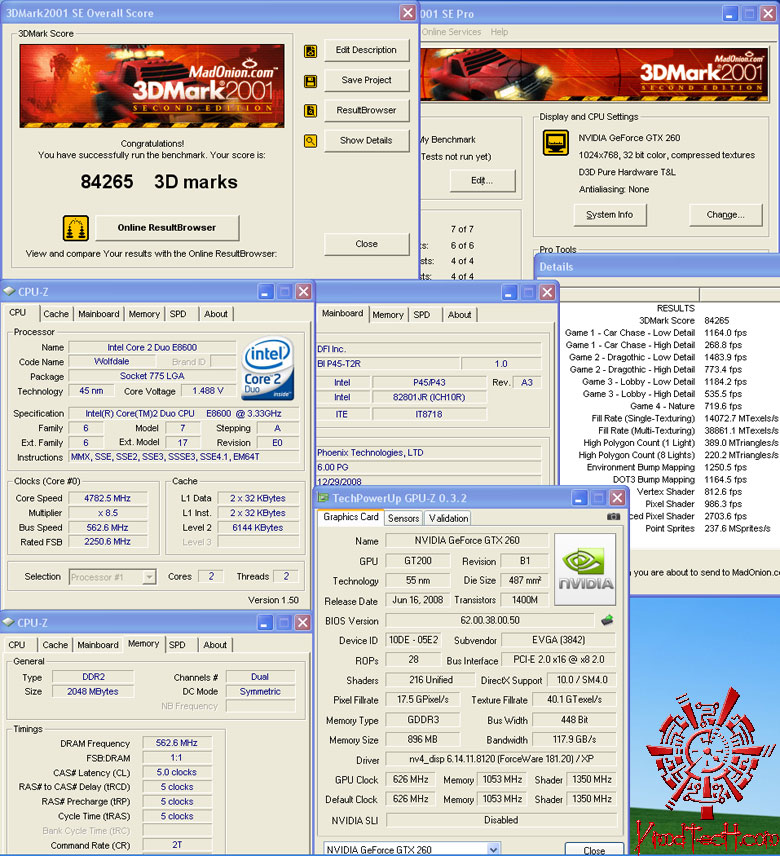Click the Core Voltage 1.488 V value

point(207,391)
